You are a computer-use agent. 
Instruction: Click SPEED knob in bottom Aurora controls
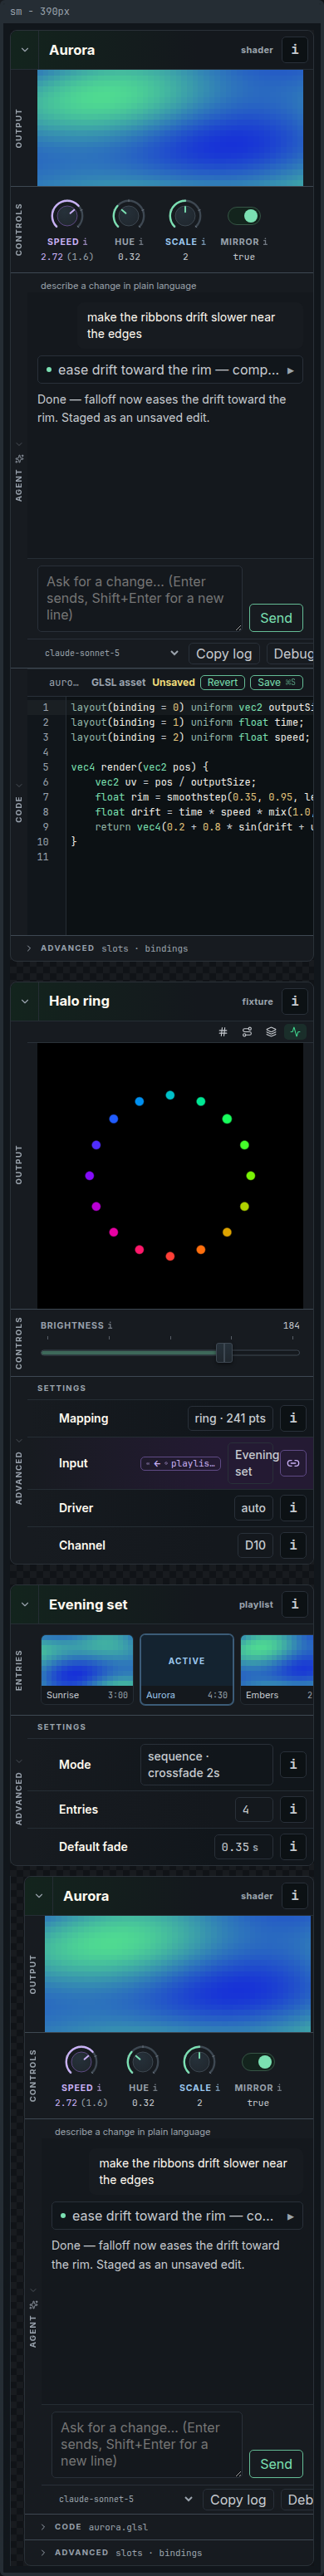[x=81, y=2061]
